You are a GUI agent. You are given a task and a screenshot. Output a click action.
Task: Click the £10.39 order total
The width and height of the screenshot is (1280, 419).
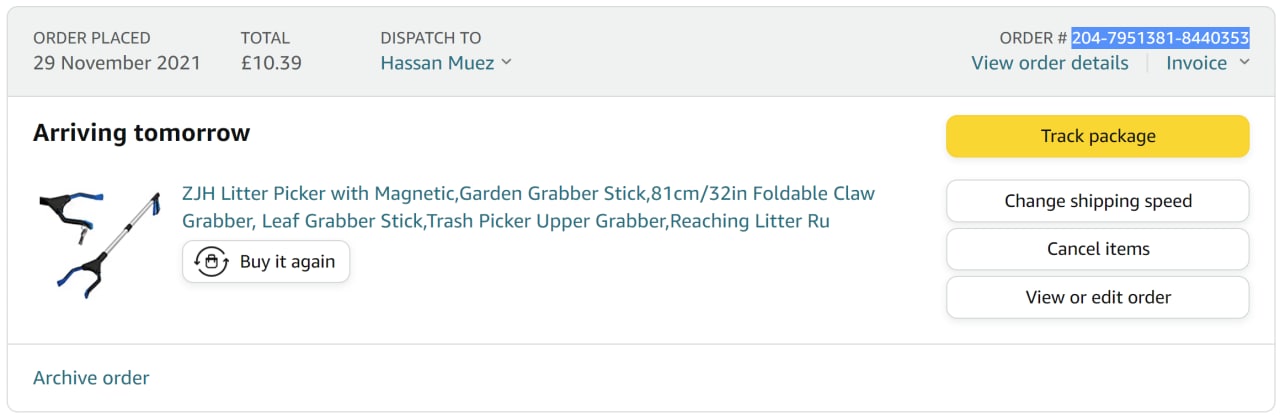pyautogui.click(x=271, y=63)
